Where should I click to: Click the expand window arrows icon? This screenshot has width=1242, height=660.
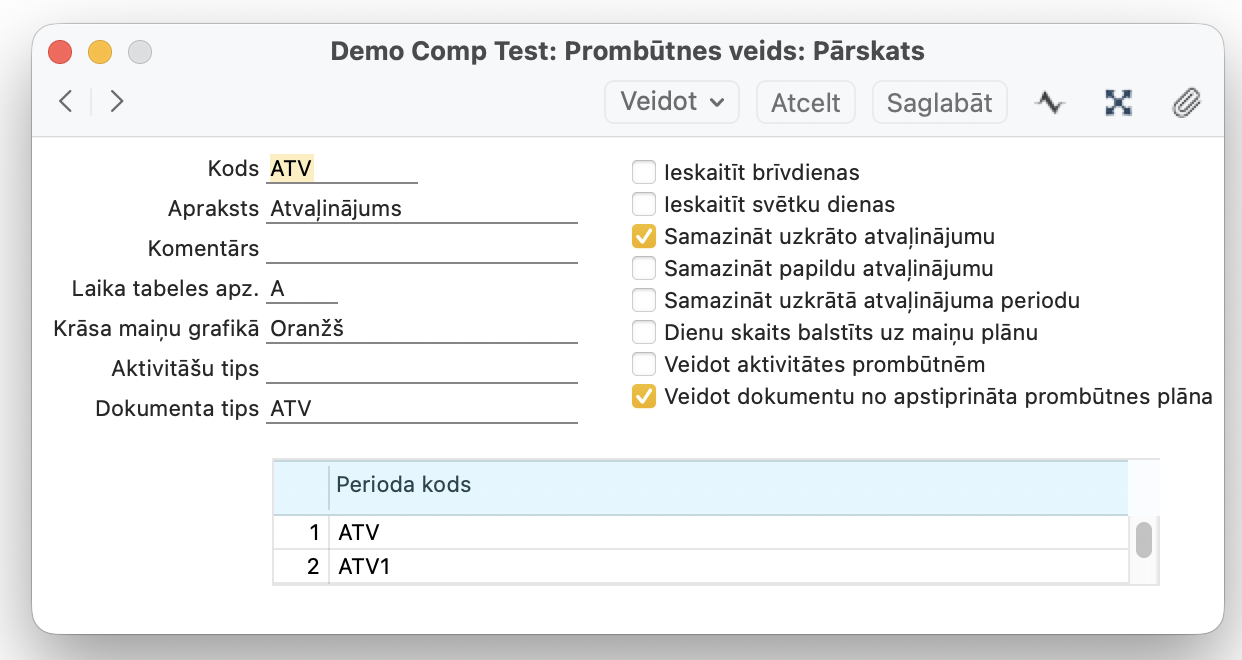click(1118, 102)
